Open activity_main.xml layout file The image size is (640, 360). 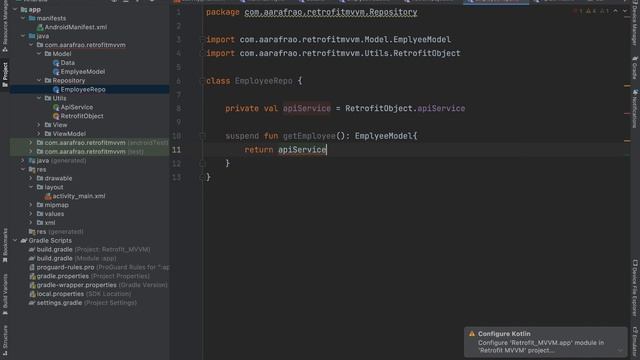click(x=79, y=196)
